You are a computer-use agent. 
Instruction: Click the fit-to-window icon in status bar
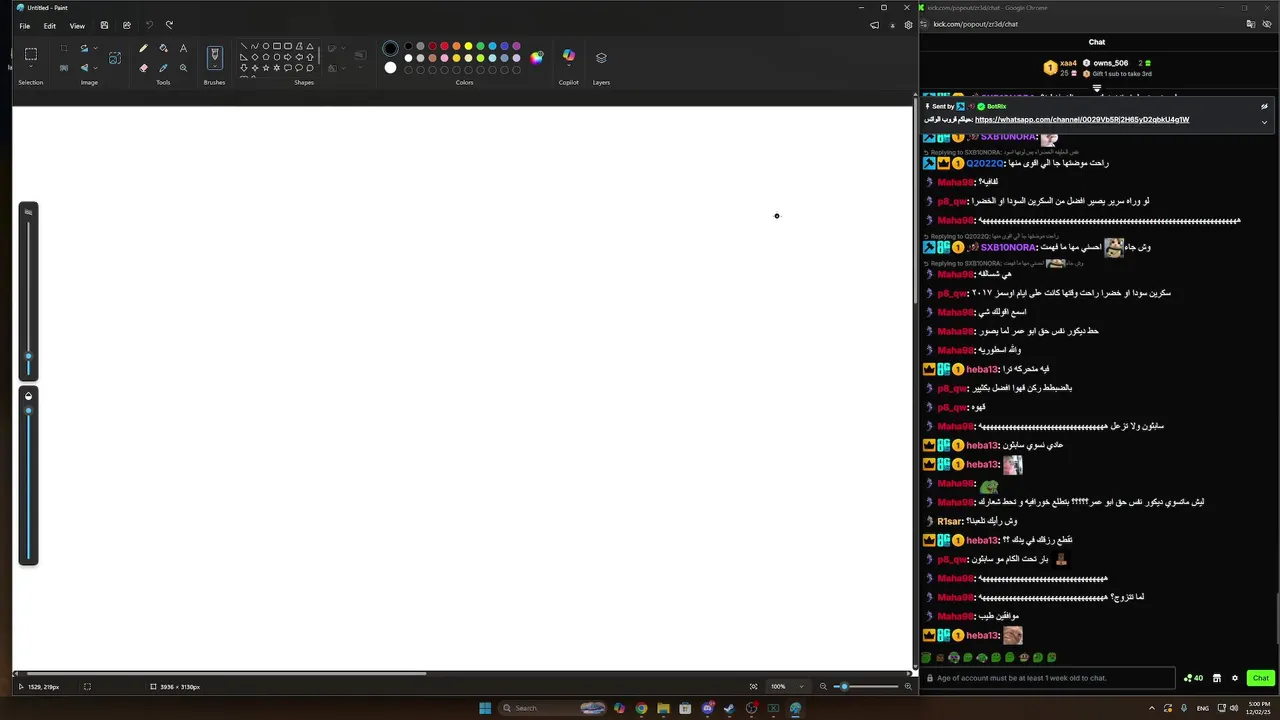[x=753, y=686]
